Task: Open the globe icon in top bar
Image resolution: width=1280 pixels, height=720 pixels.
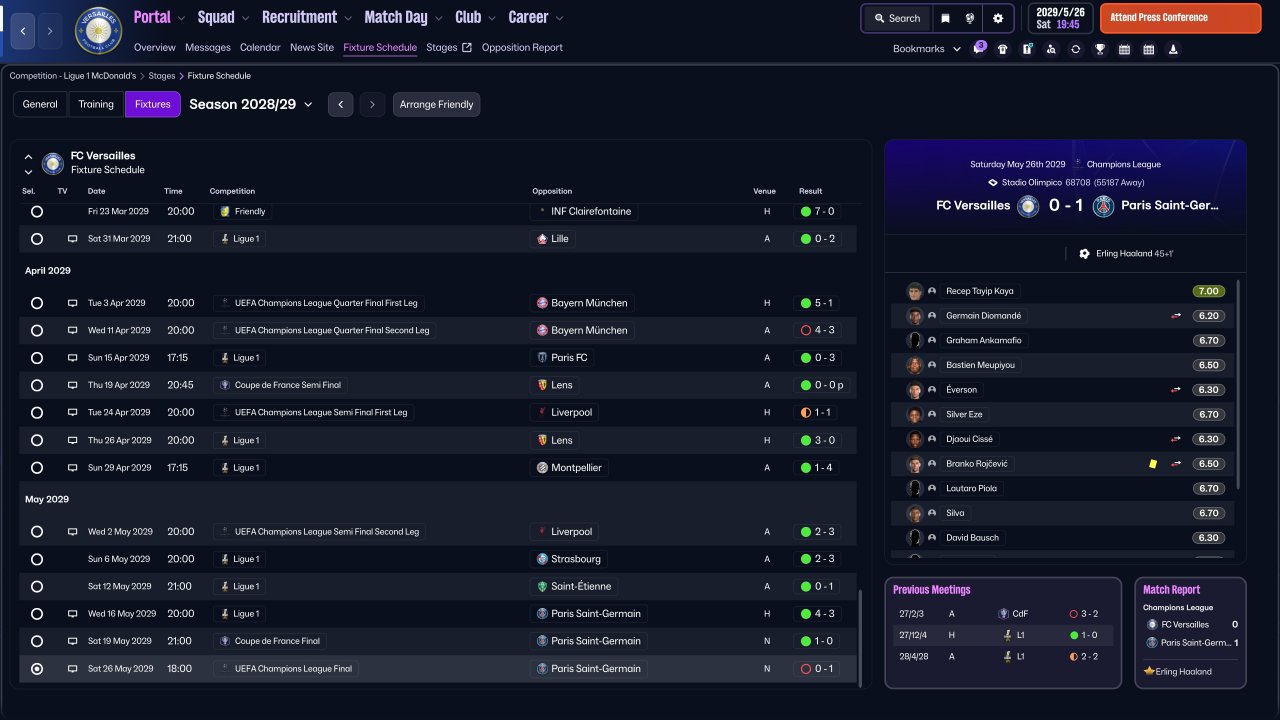Action: point(969,18)
